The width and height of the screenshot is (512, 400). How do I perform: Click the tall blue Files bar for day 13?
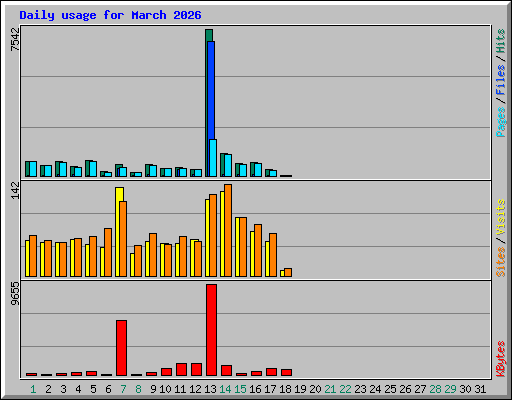[x=211, y=90]
